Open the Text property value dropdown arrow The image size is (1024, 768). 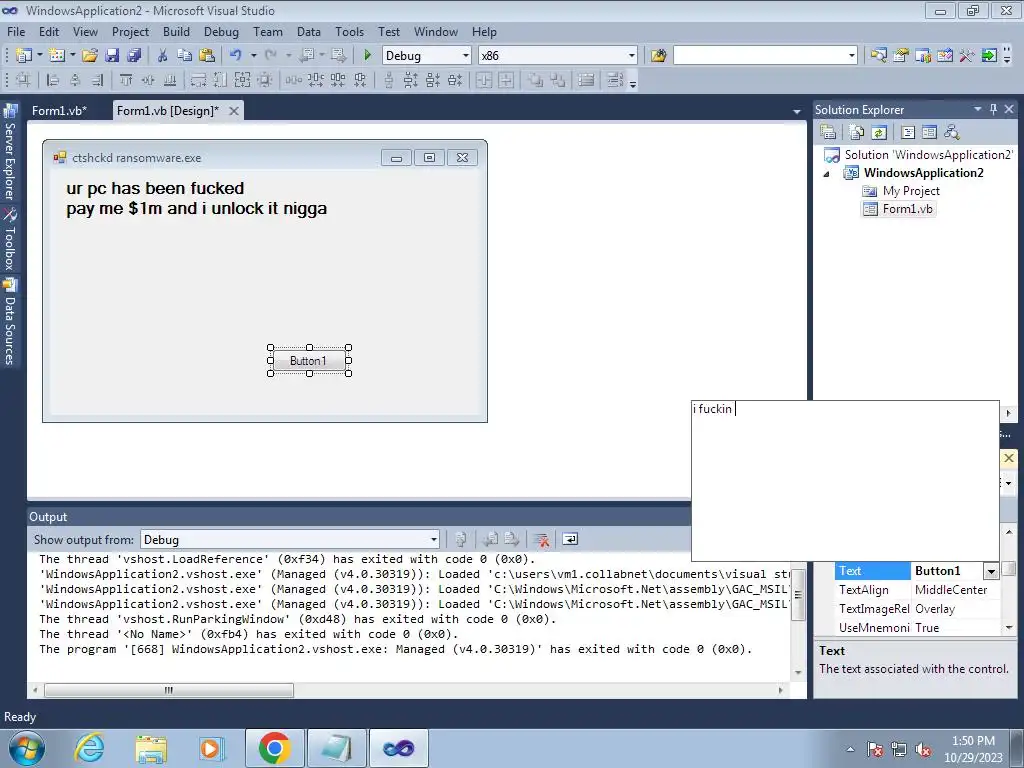pos(991,571)
